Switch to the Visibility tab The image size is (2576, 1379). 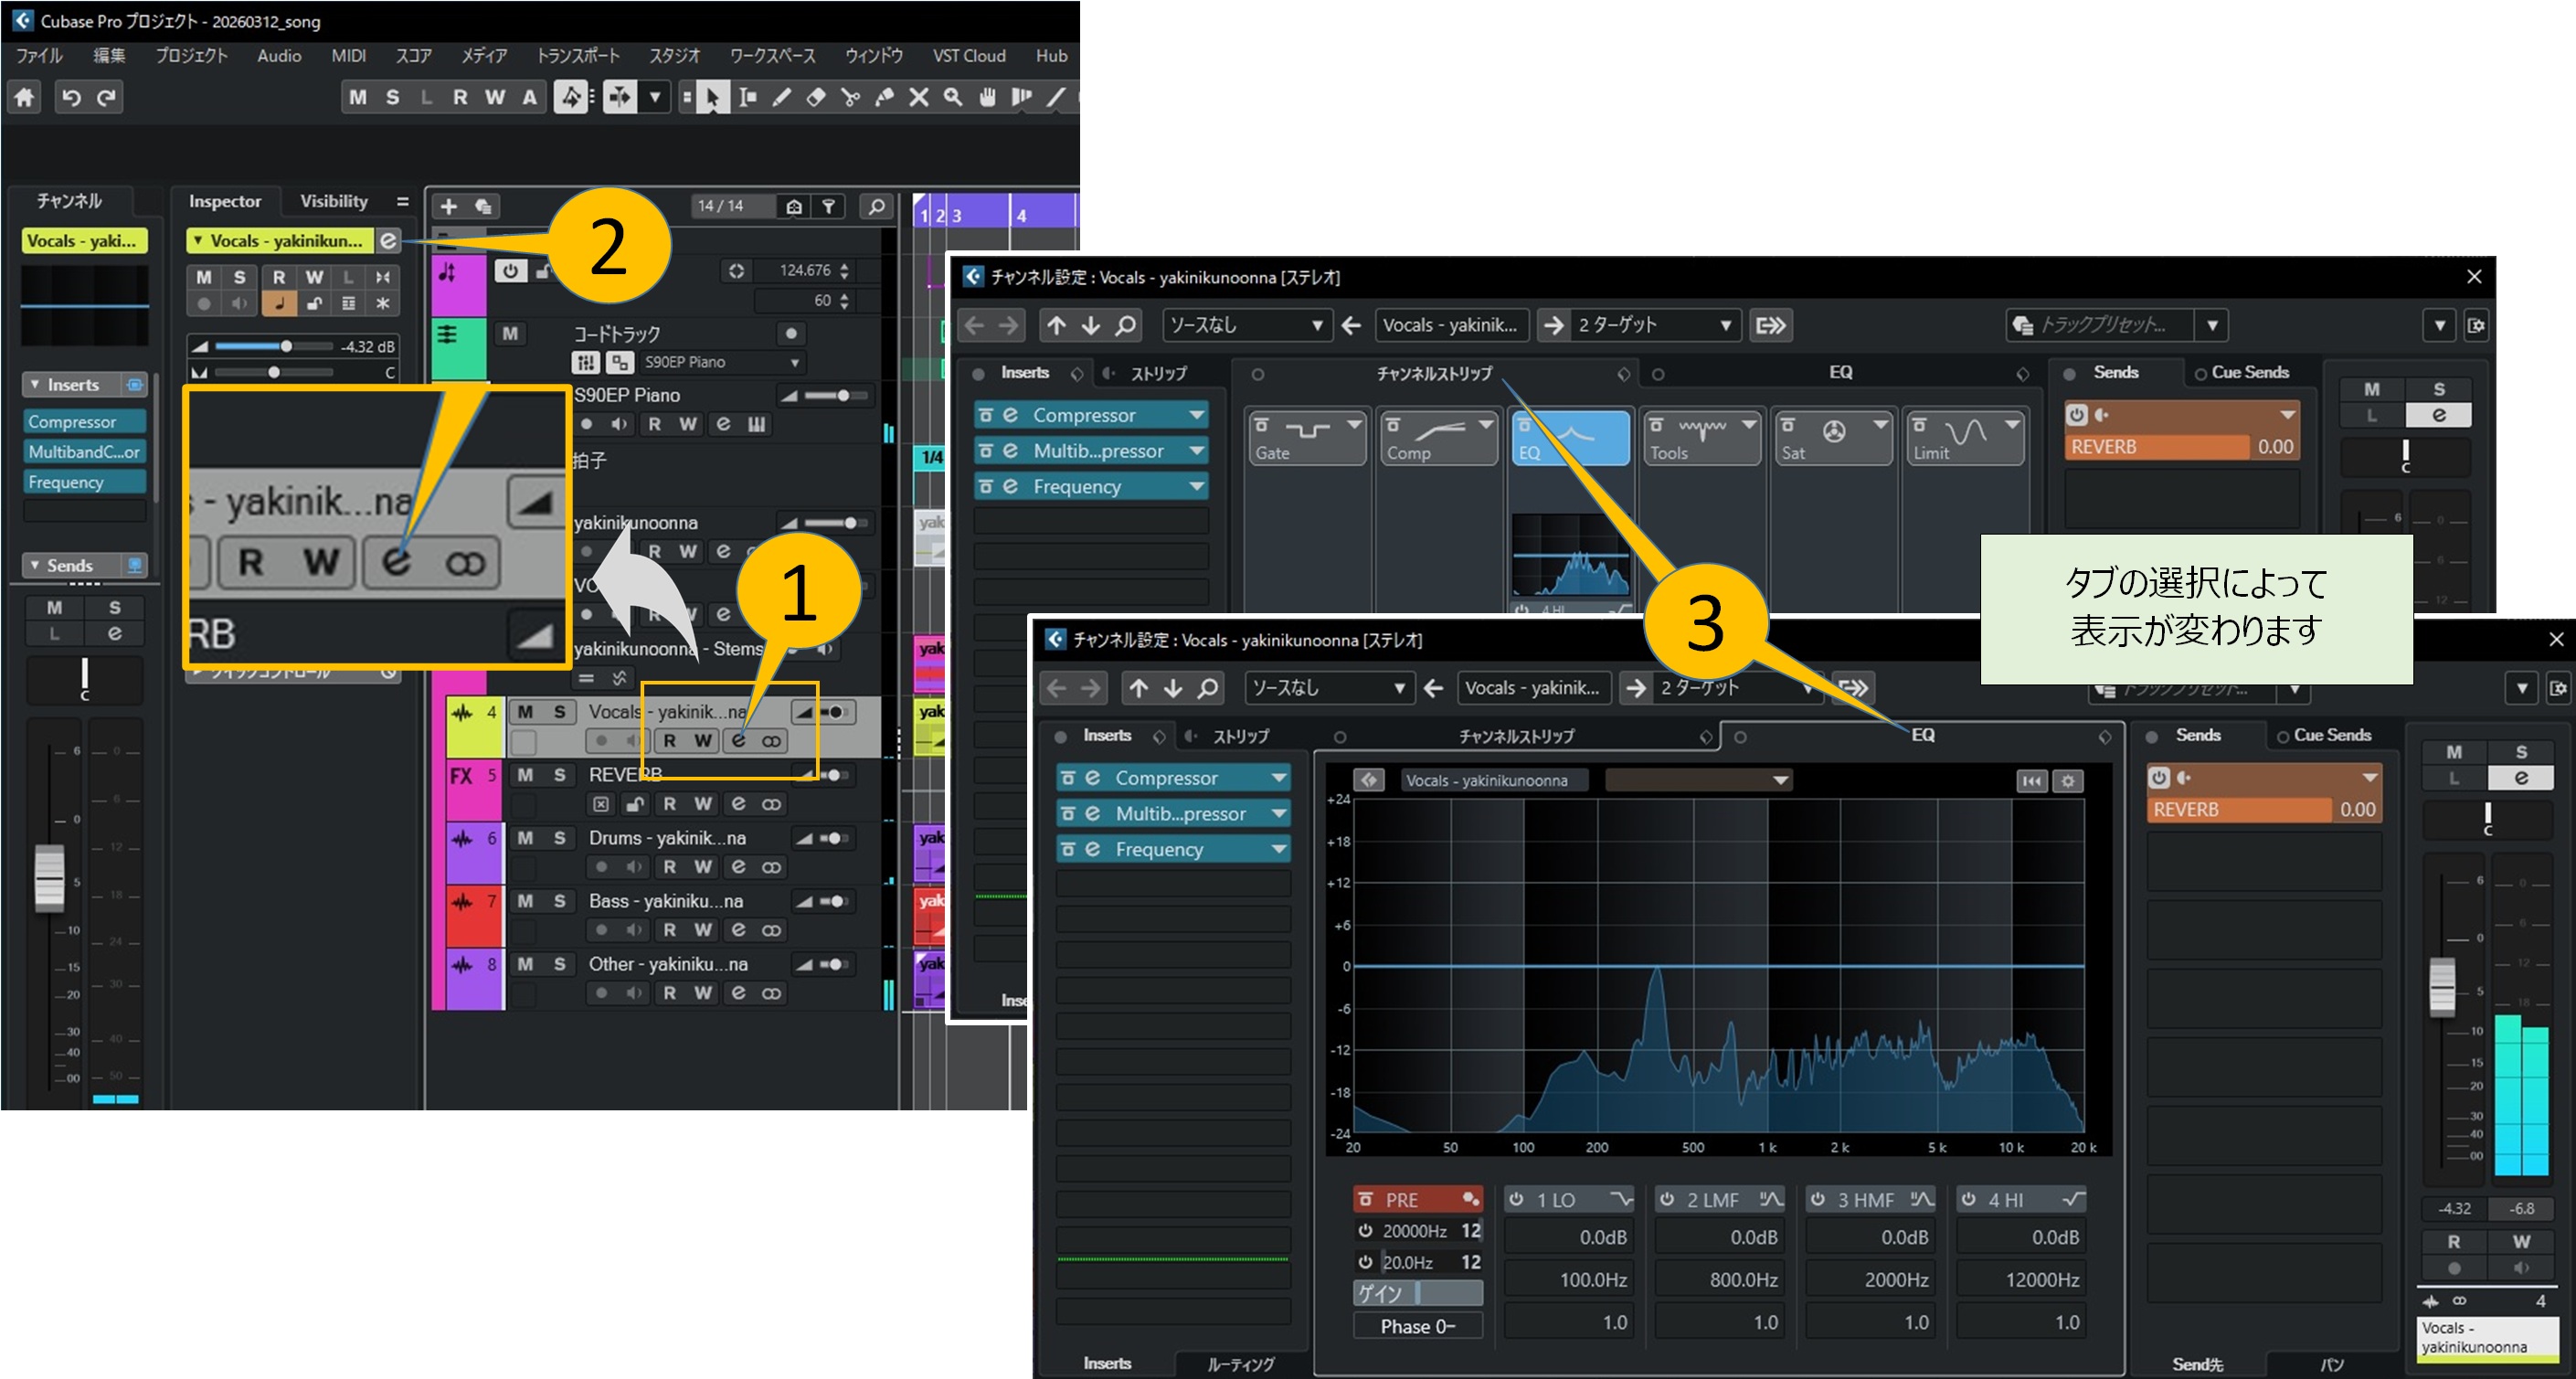334,201
